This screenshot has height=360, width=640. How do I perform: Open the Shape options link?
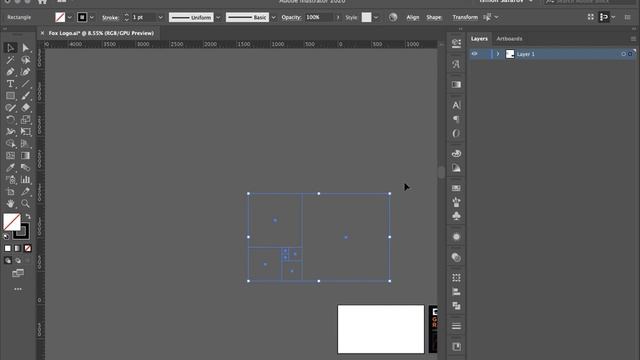tap(434, 17)
